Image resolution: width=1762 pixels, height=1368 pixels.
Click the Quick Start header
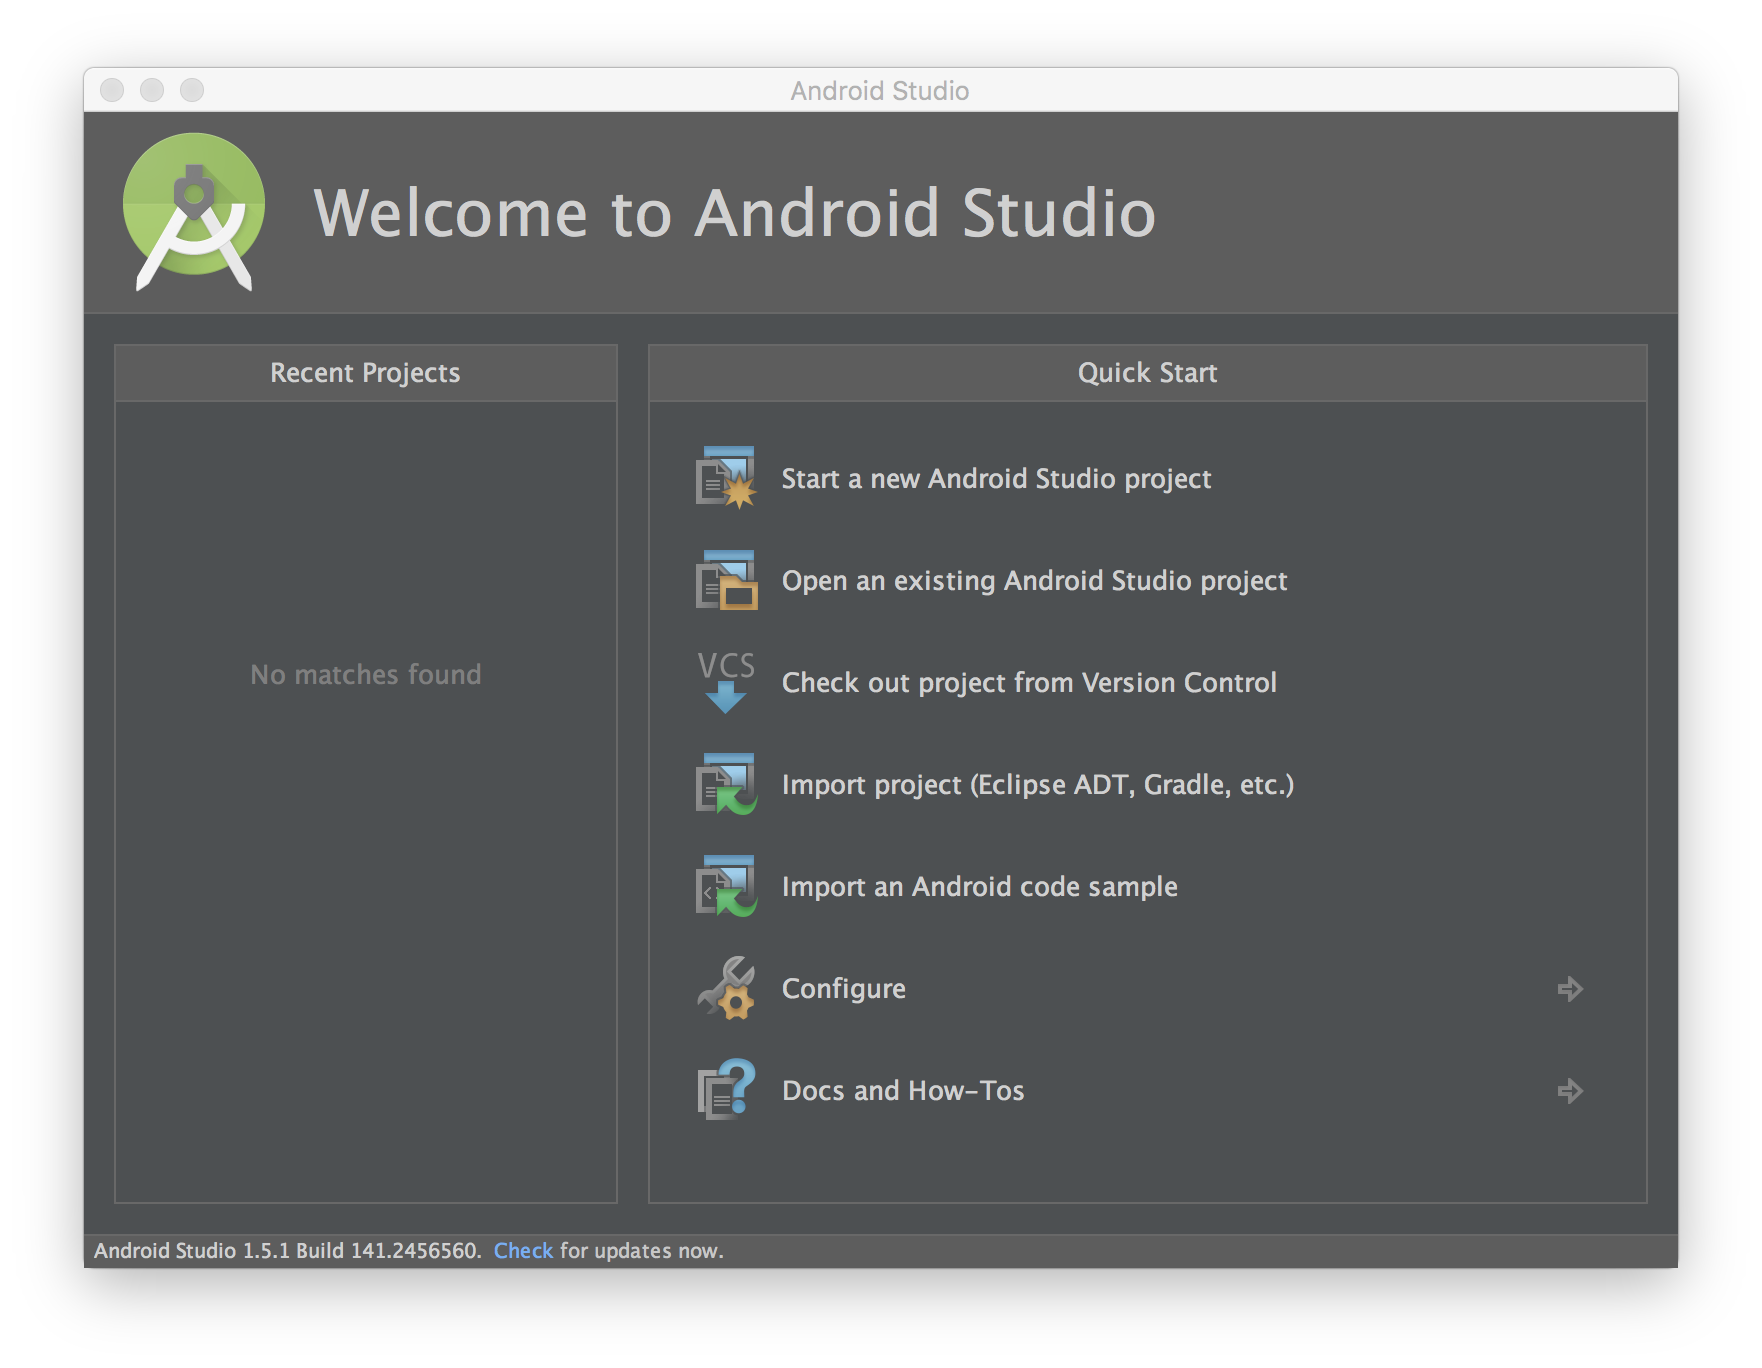pos(1148,373)
